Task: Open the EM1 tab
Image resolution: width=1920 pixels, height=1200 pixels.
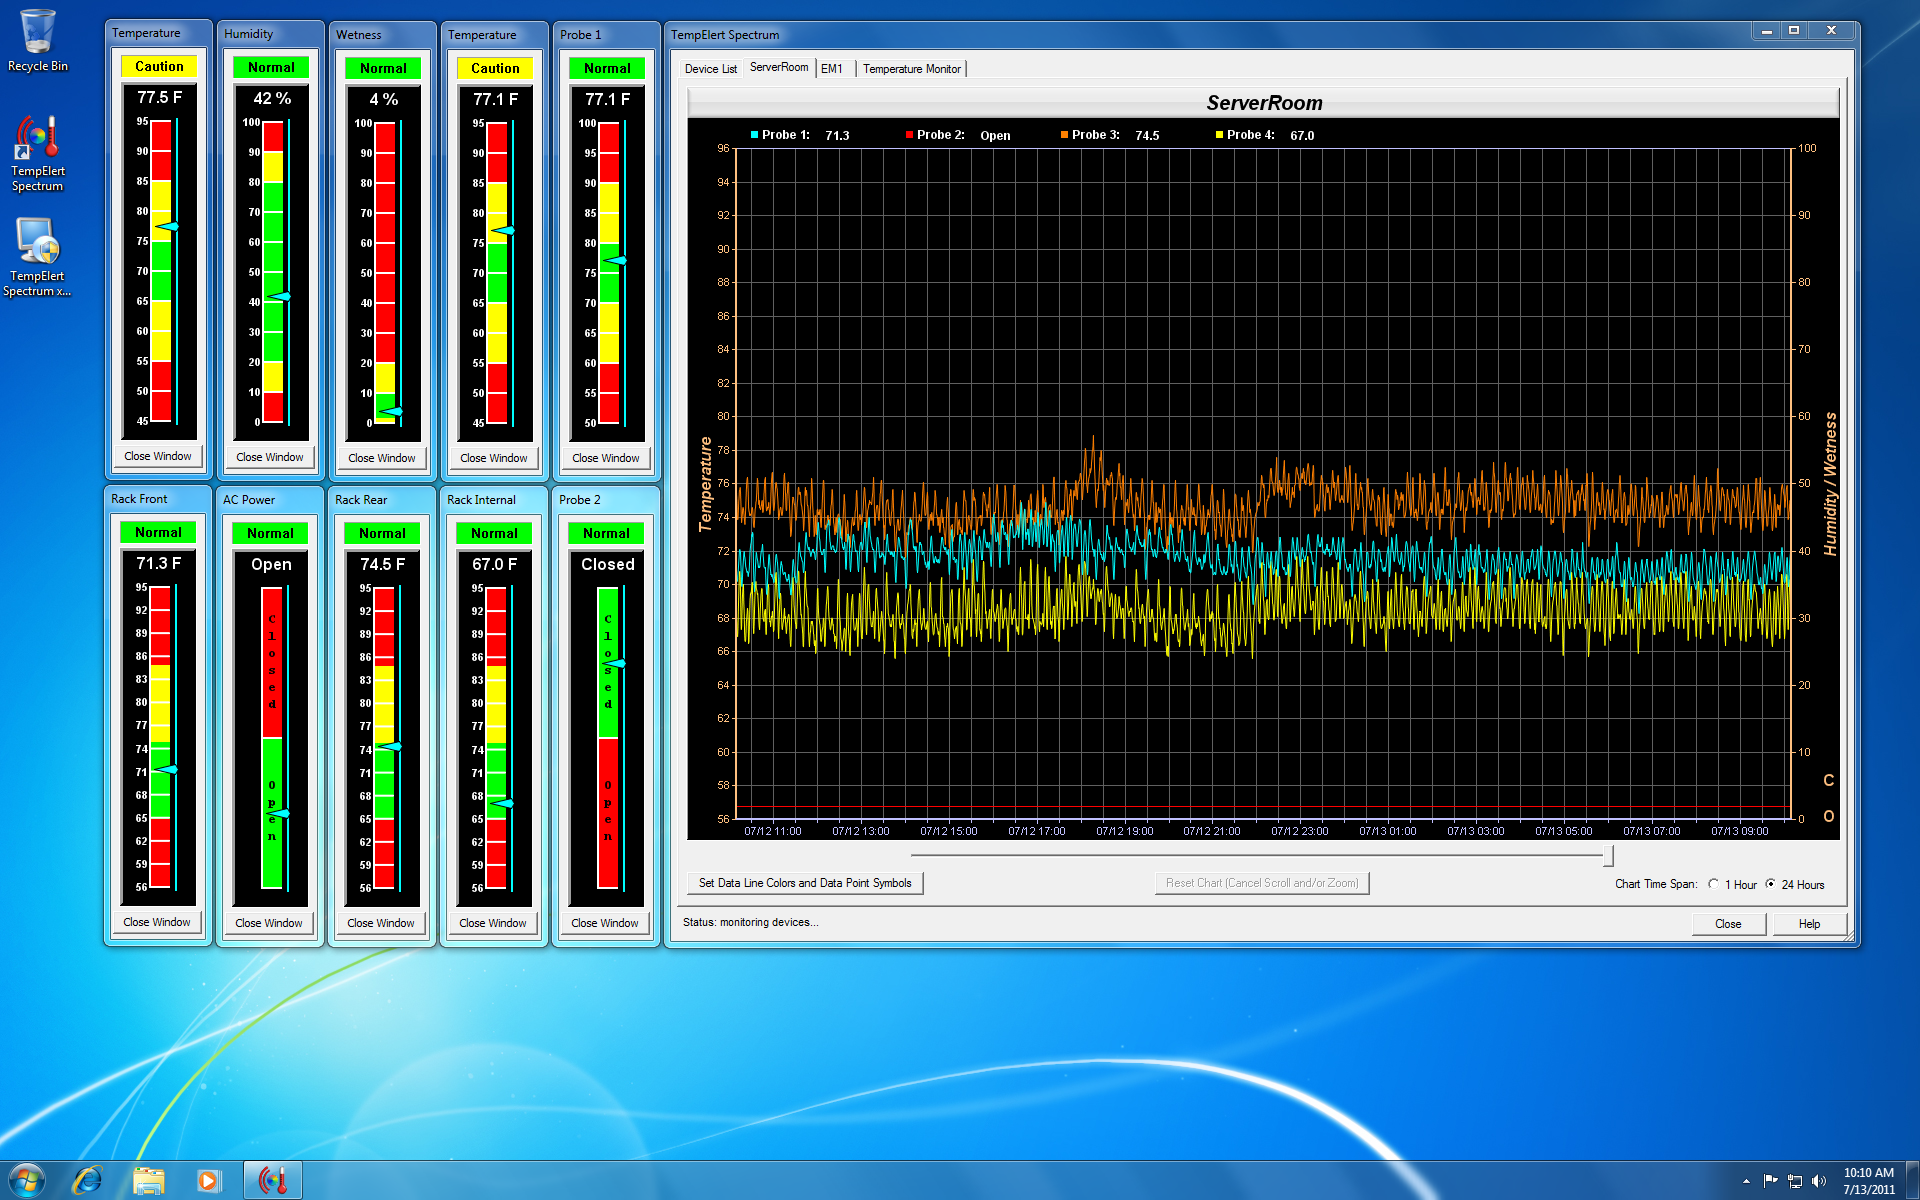Action: click(832, 69)
